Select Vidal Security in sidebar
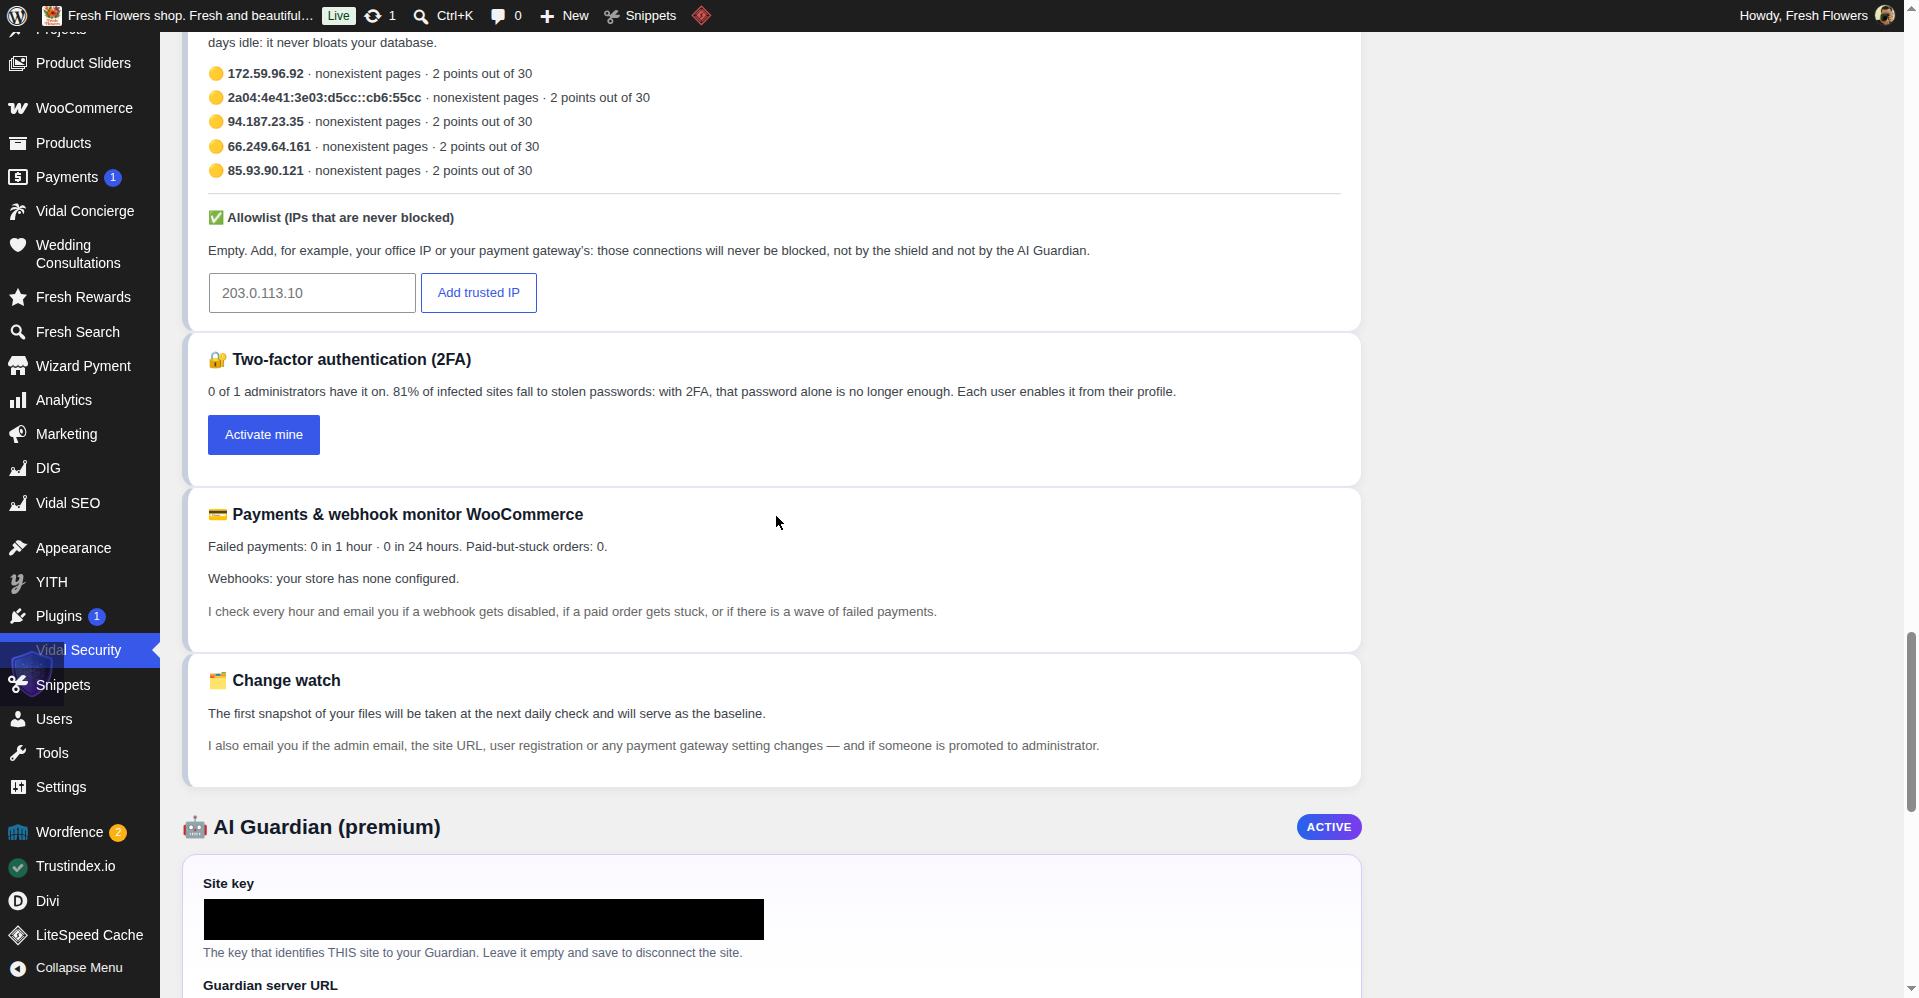 pos(80,650)
